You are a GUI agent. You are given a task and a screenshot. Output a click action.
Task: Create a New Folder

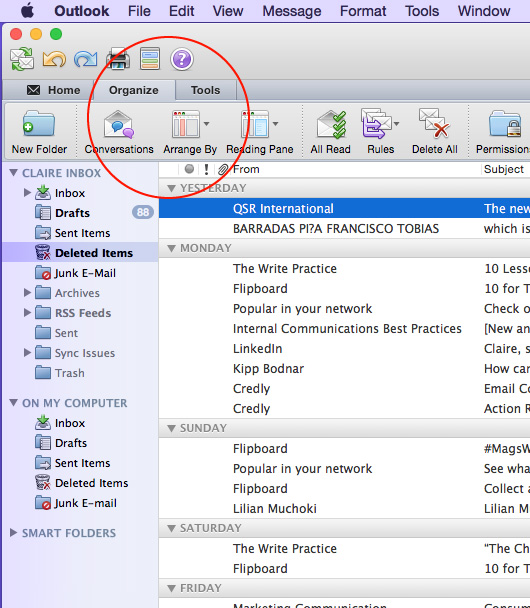tap(39, 132)
